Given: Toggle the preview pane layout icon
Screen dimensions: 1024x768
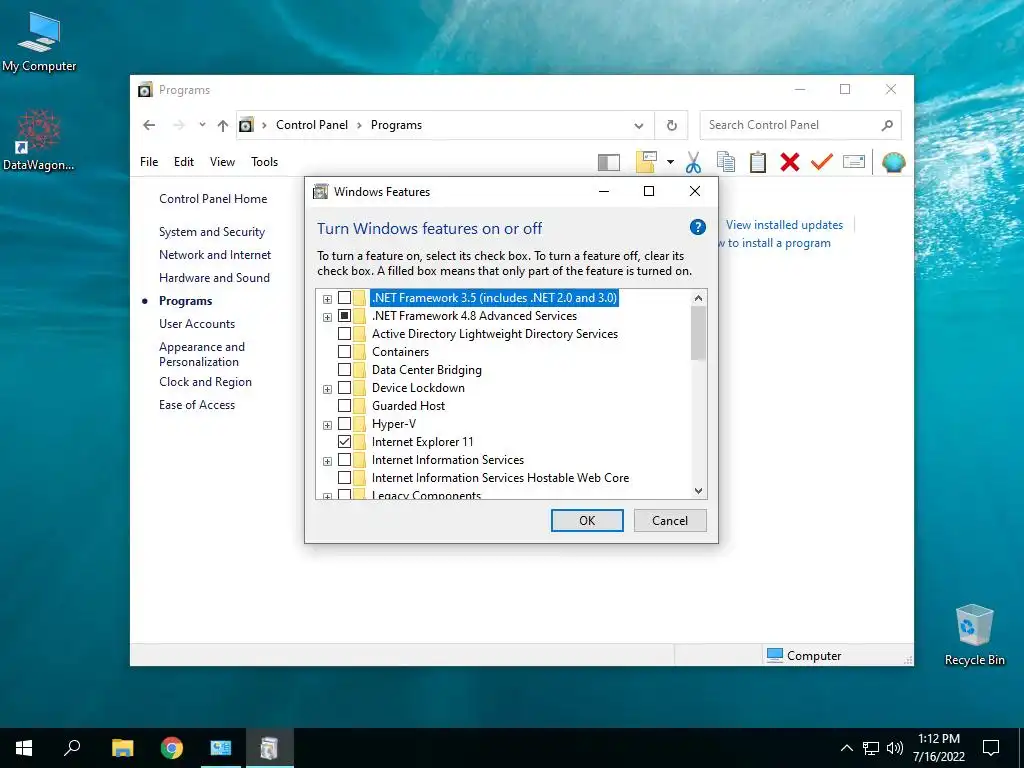Looking at the screenshot, I should click(x=609, y=163).
